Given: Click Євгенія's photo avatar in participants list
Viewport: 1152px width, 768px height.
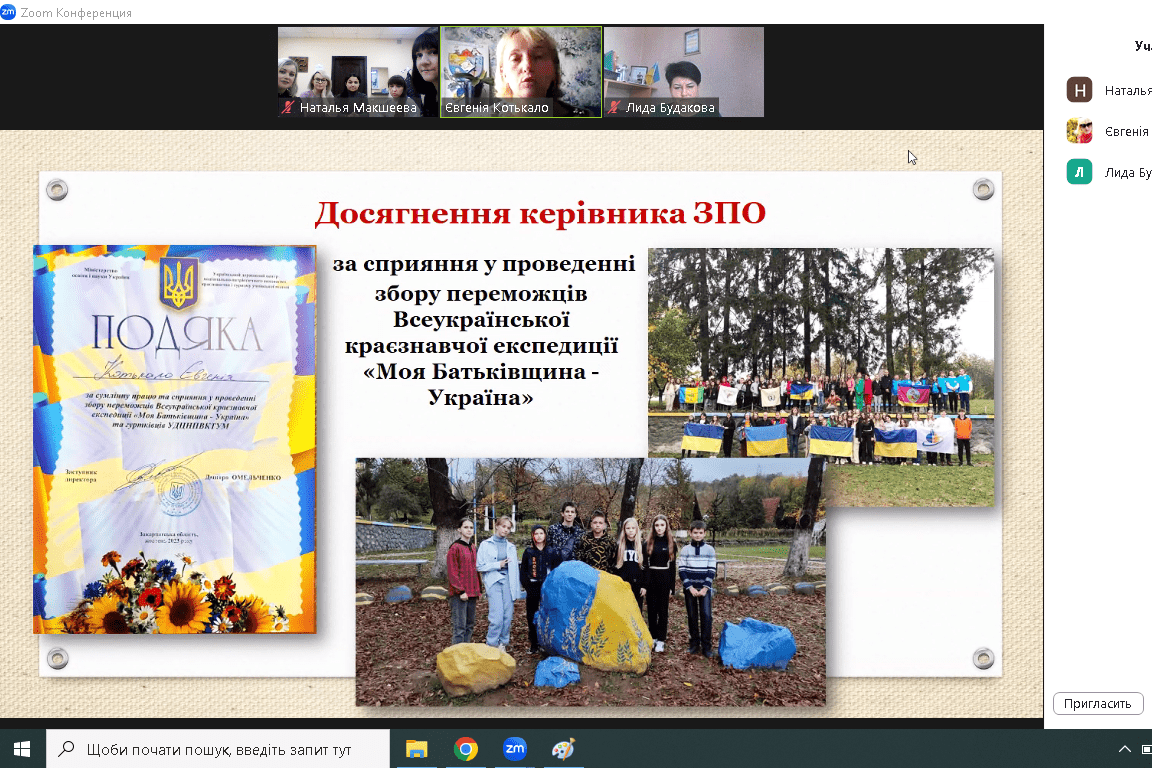Looking at the screenshot, I should coord(1079,131).
